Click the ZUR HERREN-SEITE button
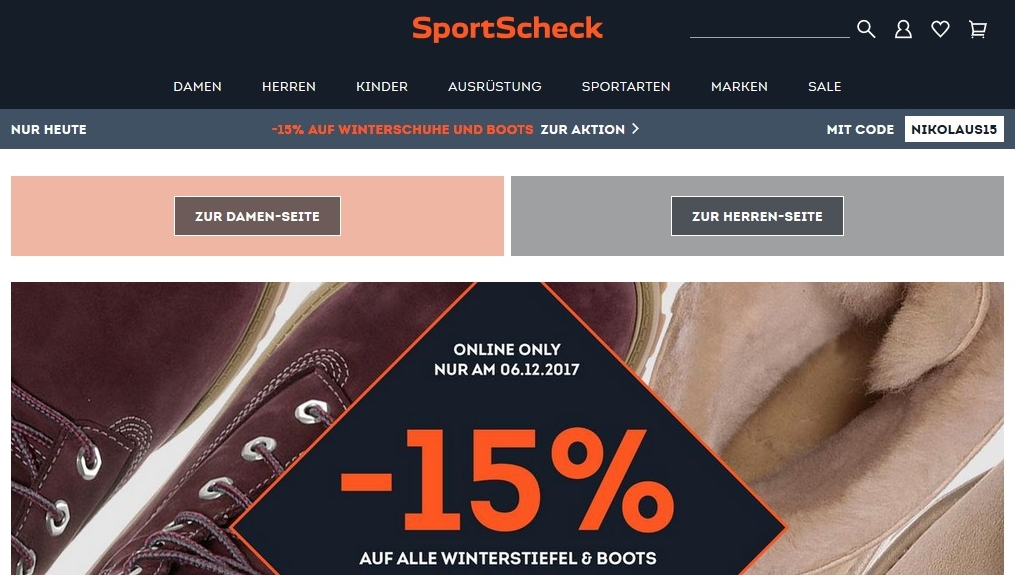 coord(757,216)
